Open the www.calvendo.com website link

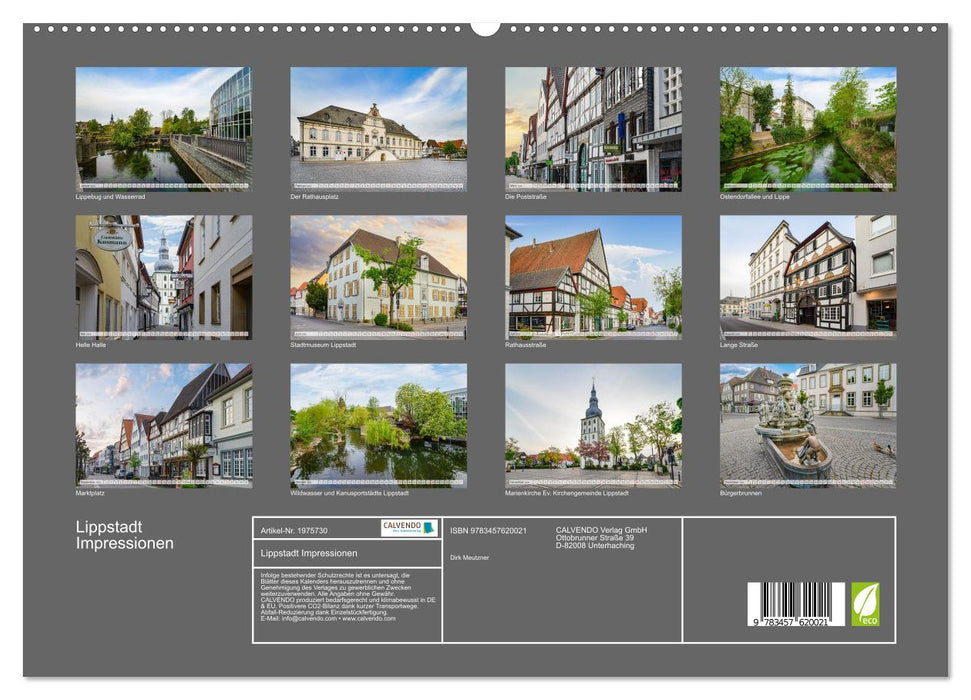click(368, 617)
